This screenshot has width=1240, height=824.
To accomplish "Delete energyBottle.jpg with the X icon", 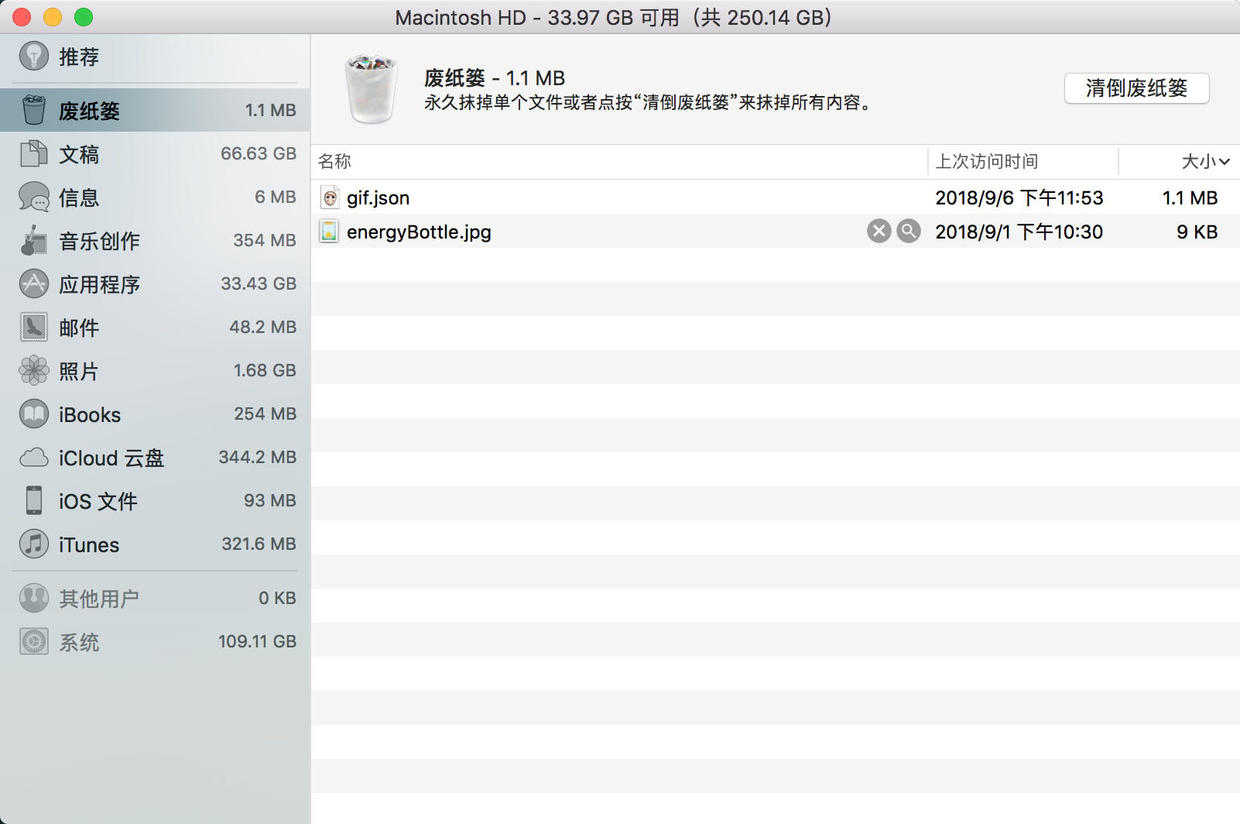I will [879, 232].
